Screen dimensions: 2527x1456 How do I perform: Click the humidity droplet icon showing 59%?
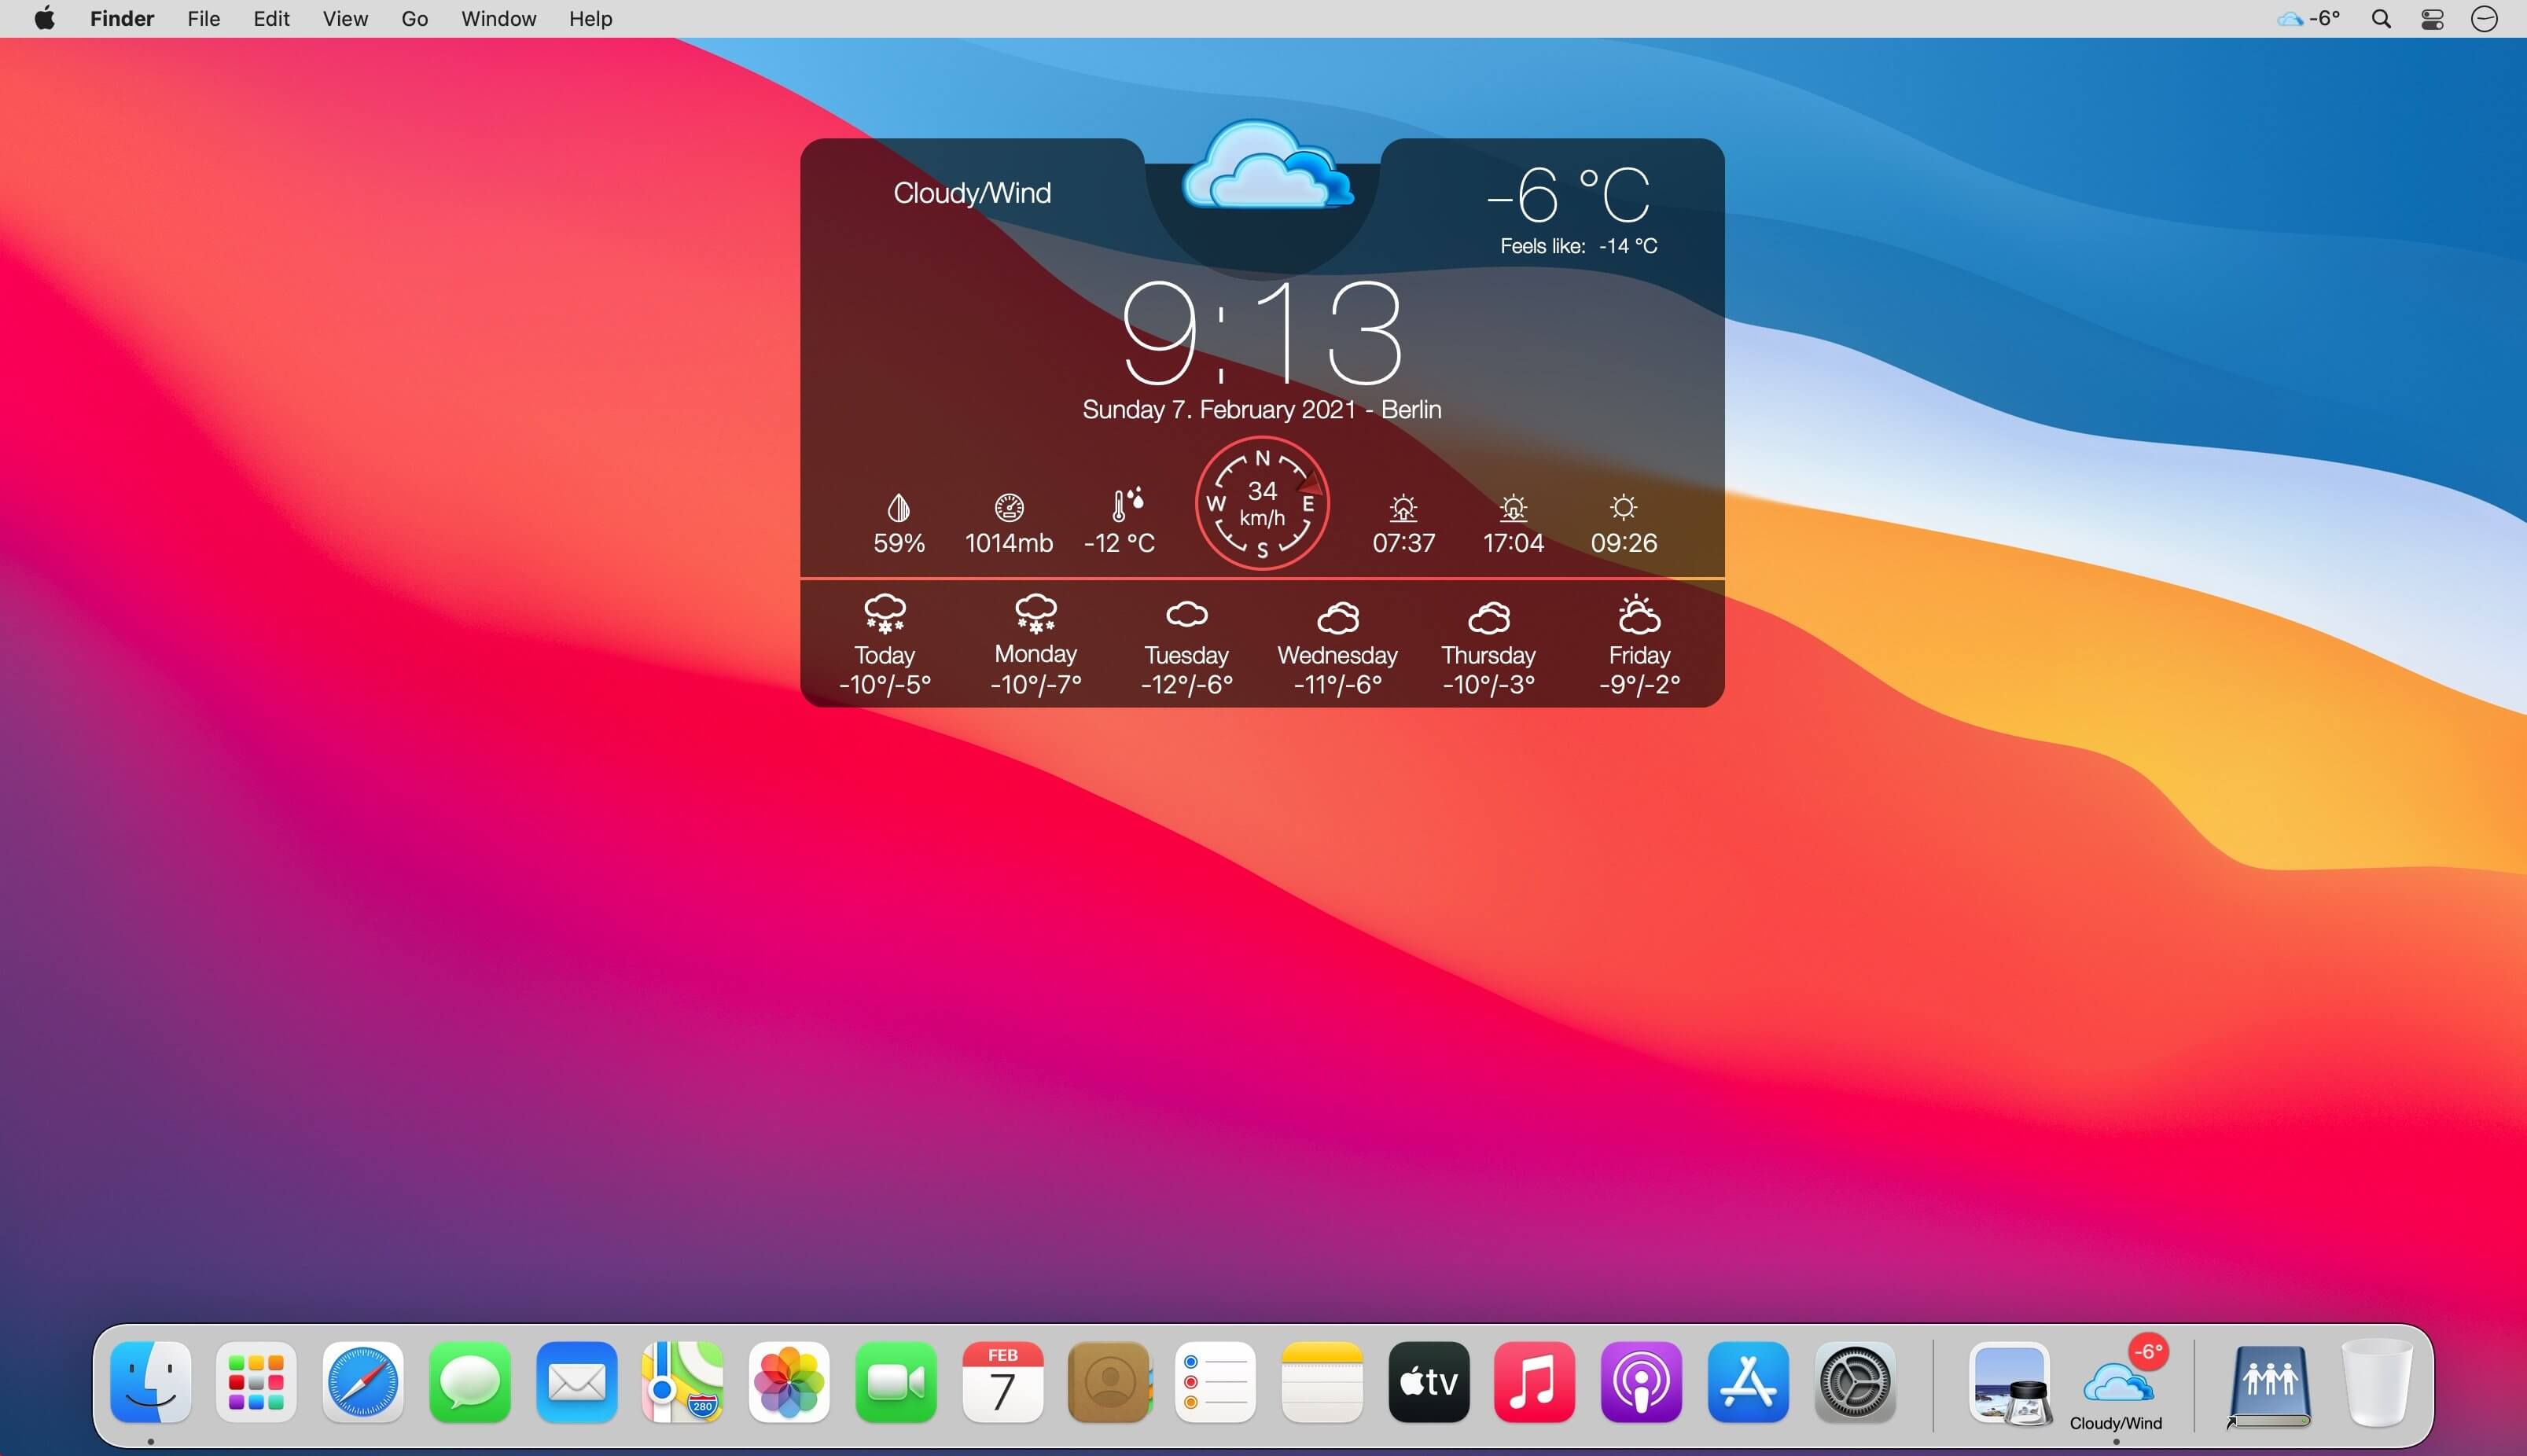[x=898, y=508]
